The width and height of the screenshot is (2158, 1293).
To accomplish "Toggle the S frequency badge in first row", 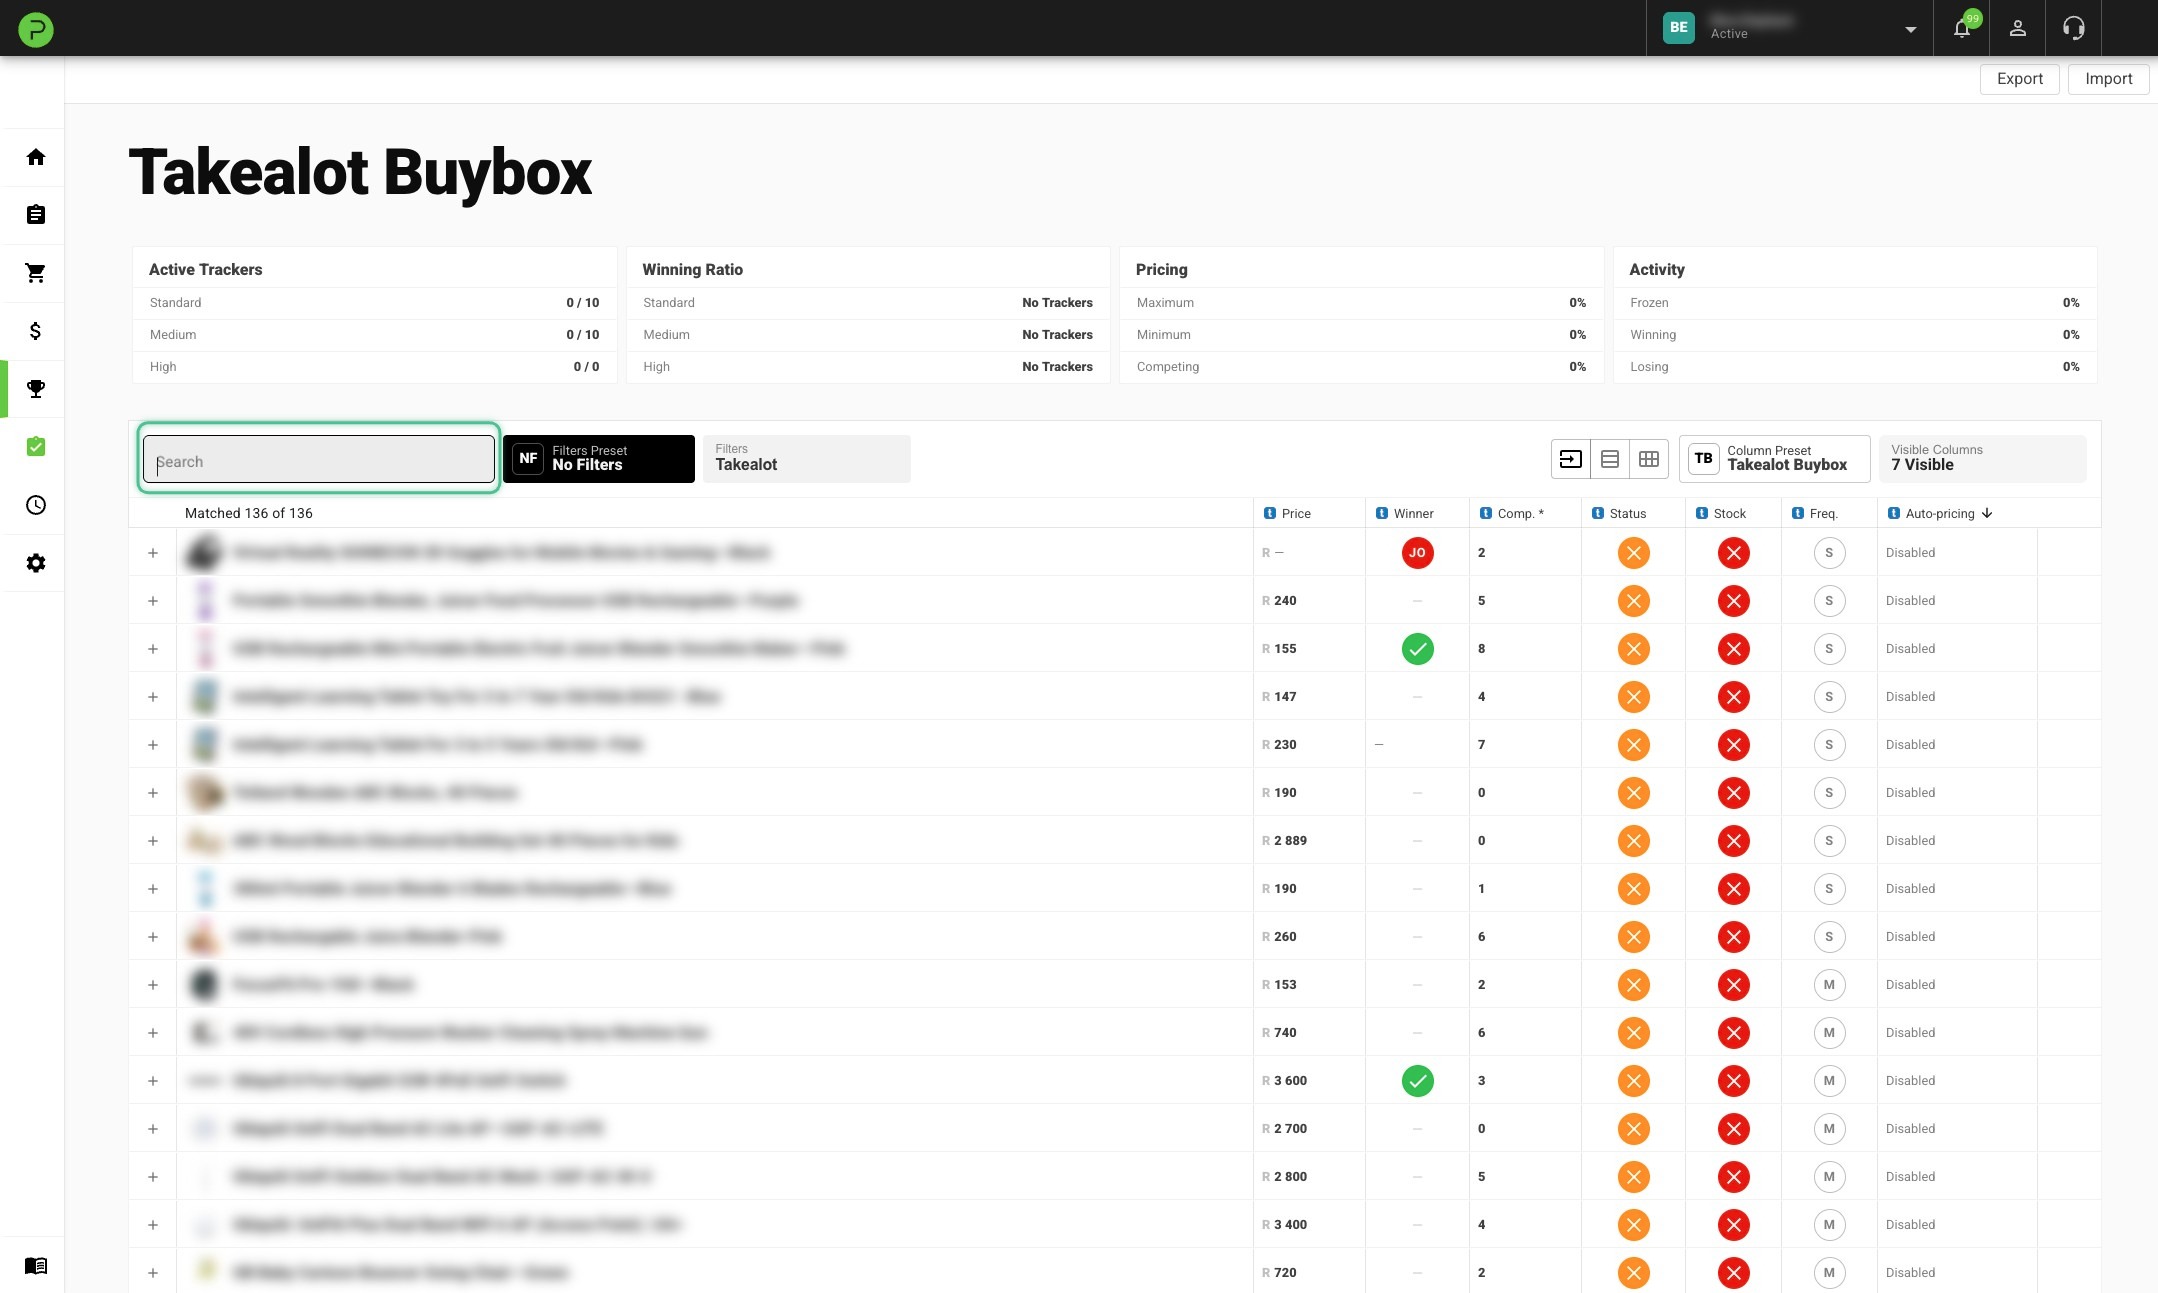I will (1829, 553).
